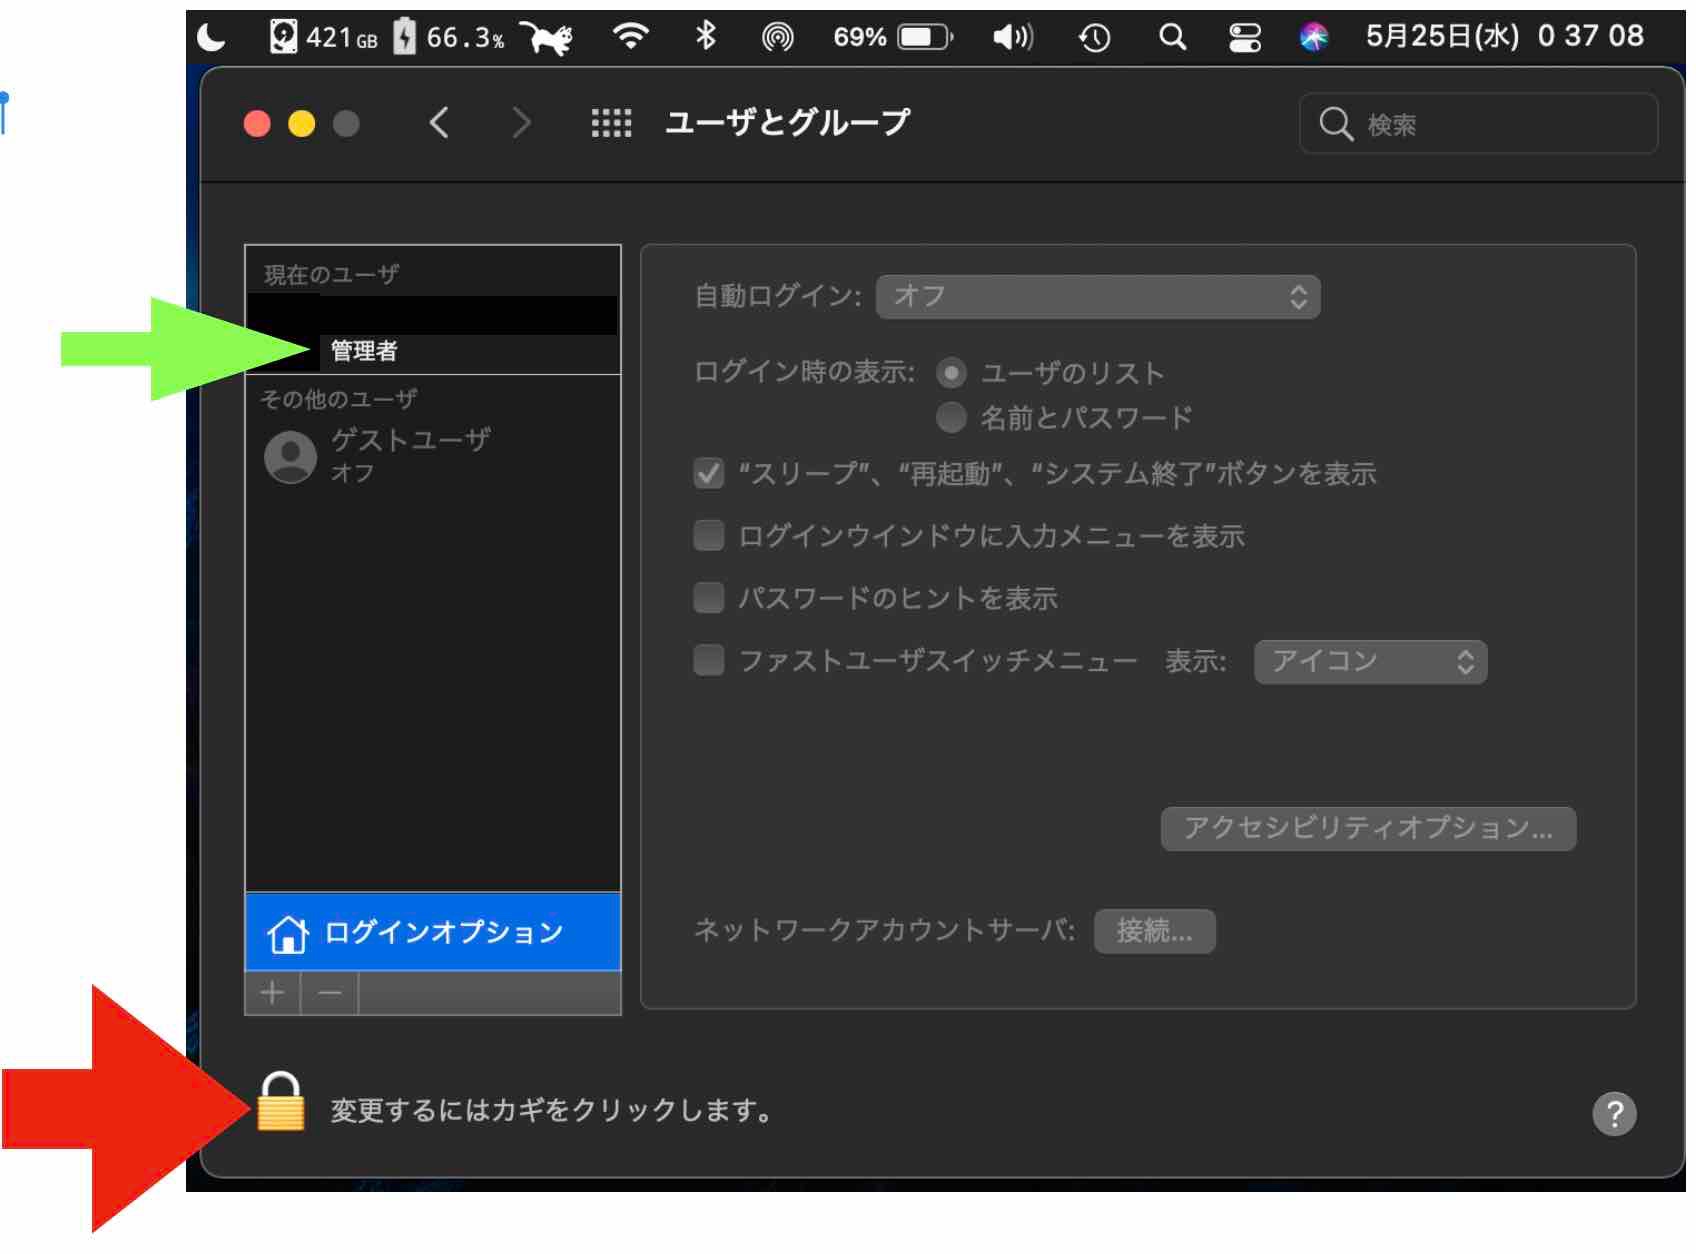Go back with the left chevron
1696x1254 pixels.
tap(438, 123)
